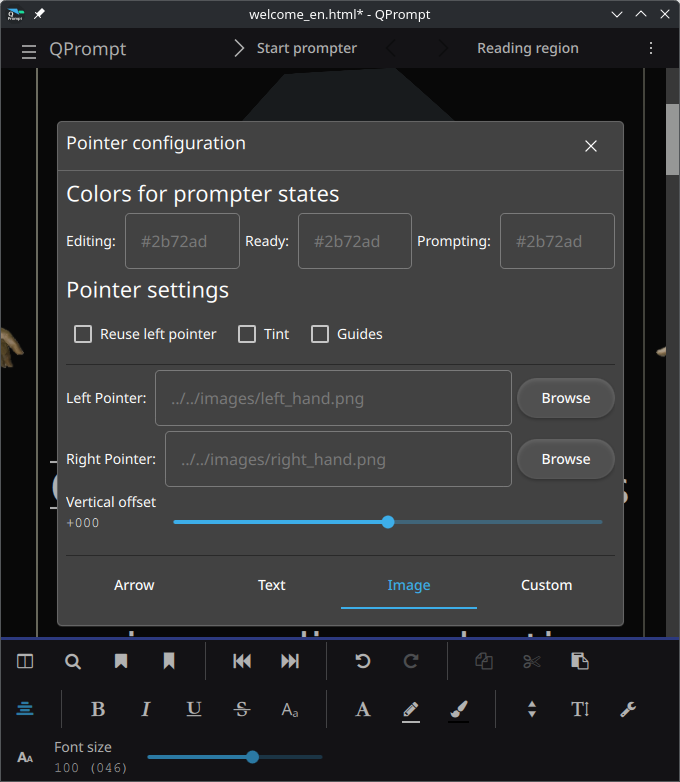This screenshot has width=680, height=782.
Task: Click the split columns view icon
Action: pyautogui.click(x=25, y=661)
